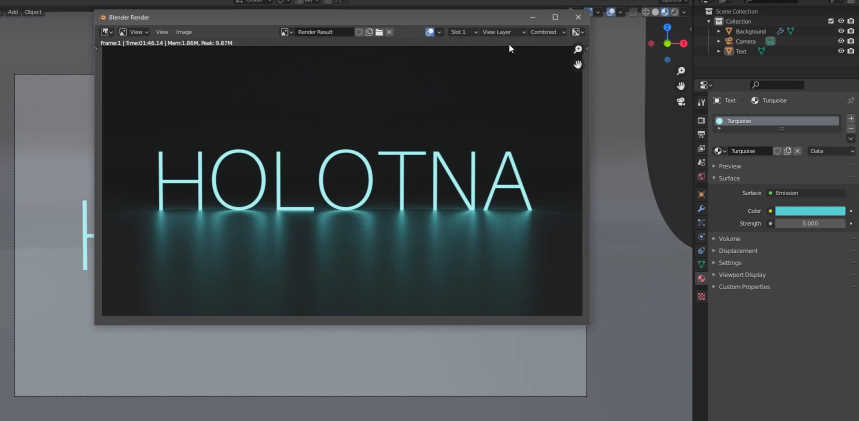This screenshot has height=421, width=859.
Task: Disable Text row render camera icon
Action: coord(851,51)
